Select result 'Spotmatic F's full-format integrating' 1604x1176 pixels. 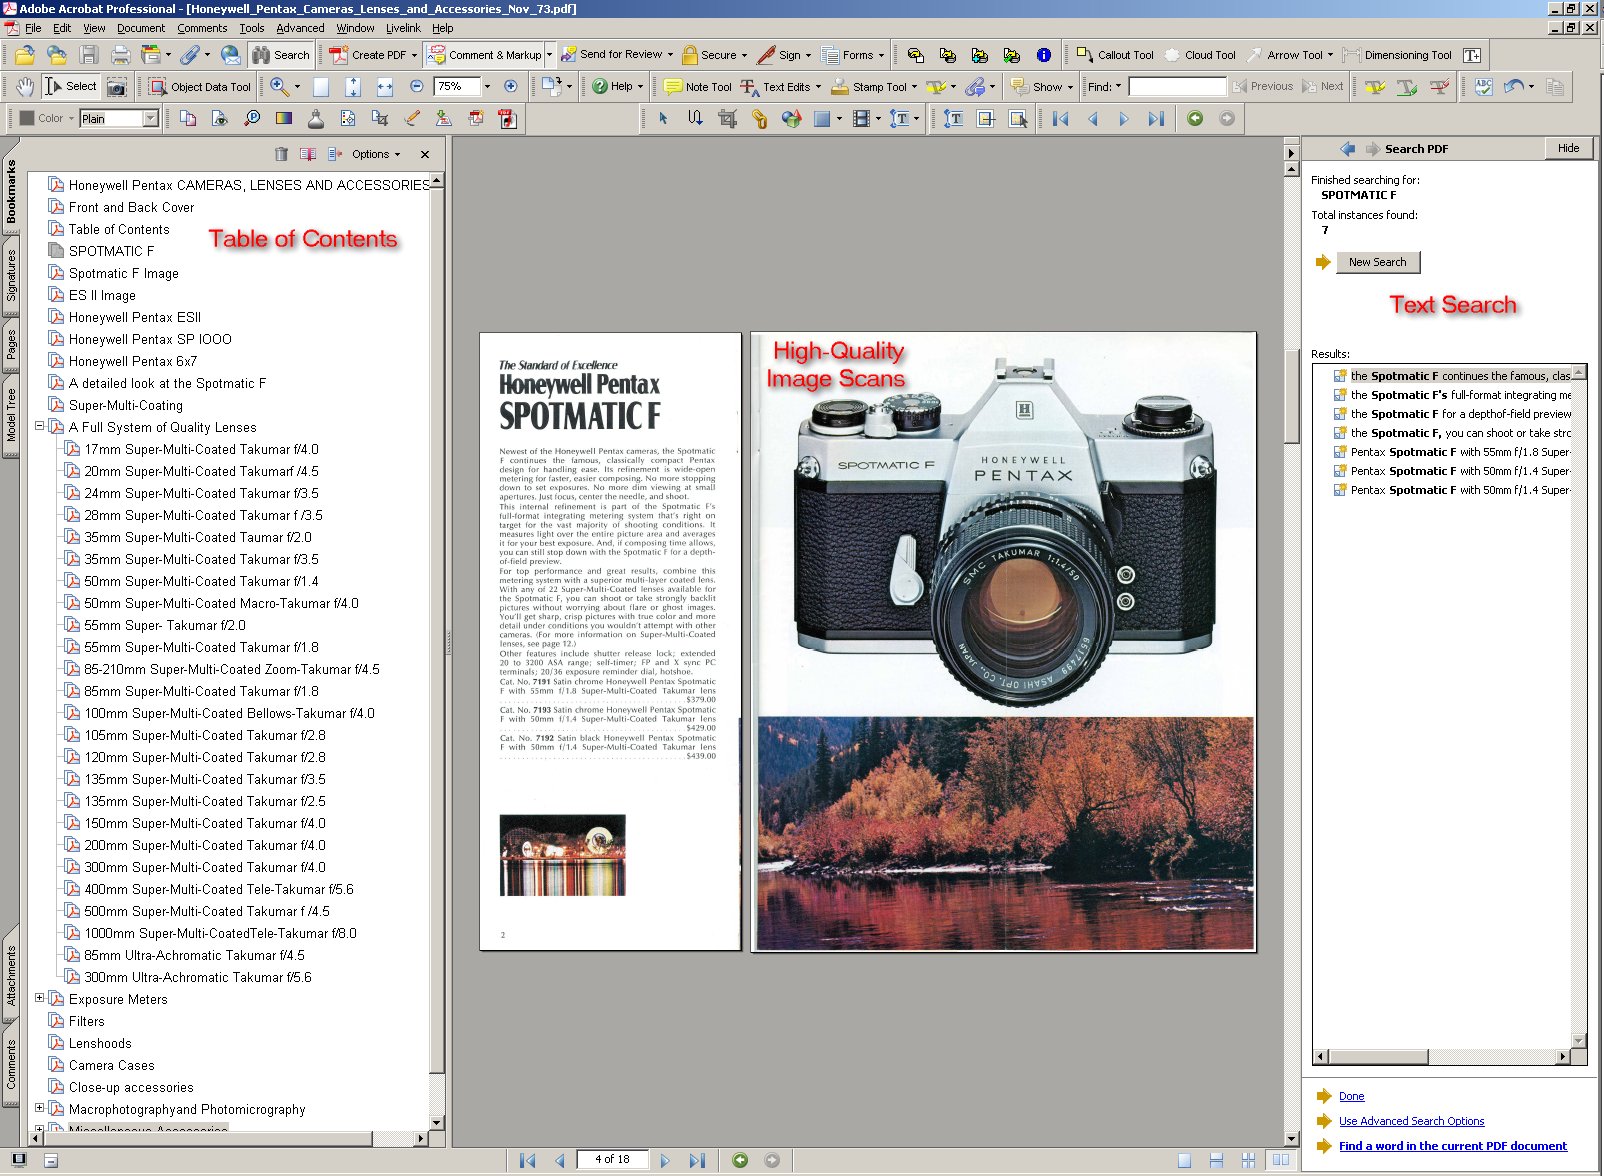[1460, 395]
